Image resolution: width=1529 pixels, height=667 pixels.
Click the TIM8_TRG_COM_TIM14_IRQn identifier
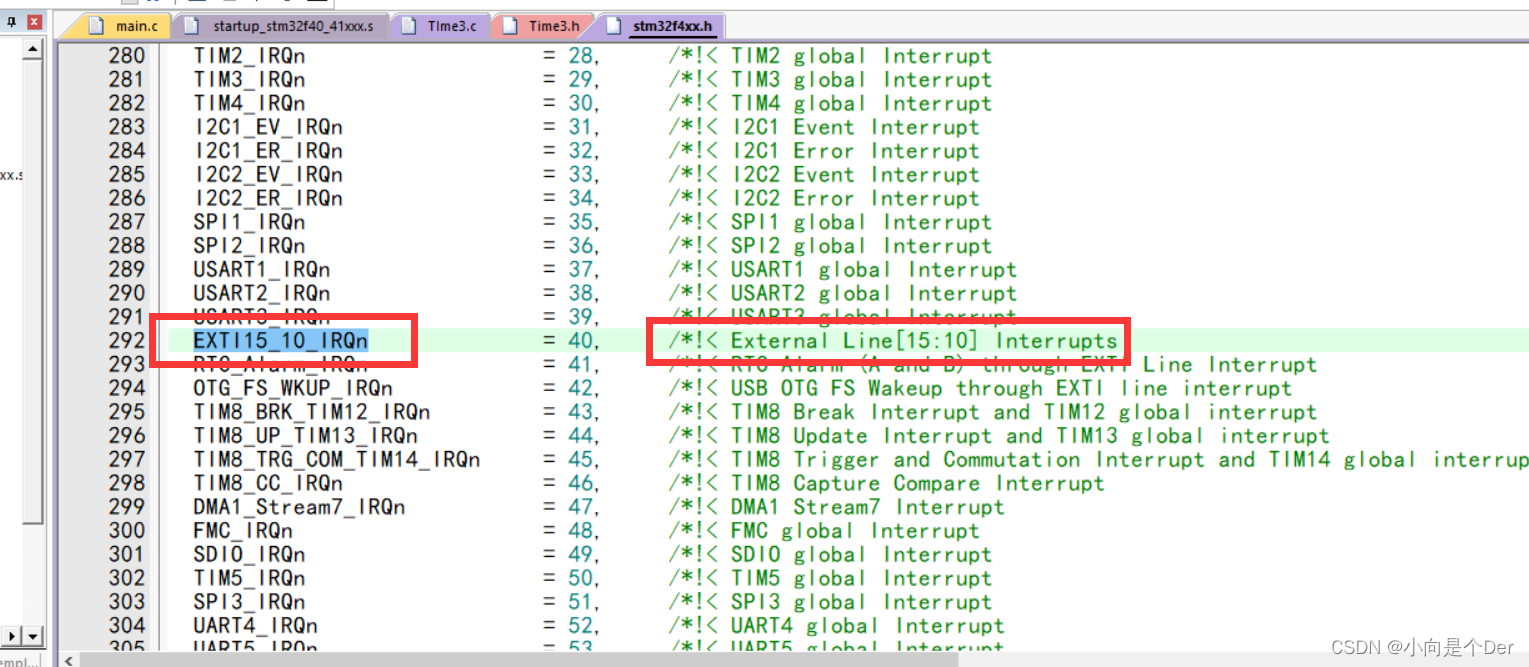[x=337, y=460]
